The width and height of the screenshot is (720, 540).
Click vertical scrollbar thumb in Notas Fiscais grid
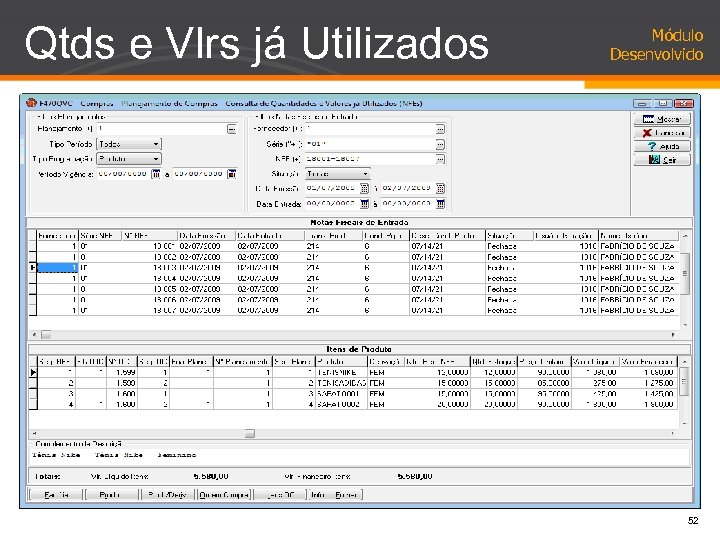pyautogui.click(x=685, y=273)
